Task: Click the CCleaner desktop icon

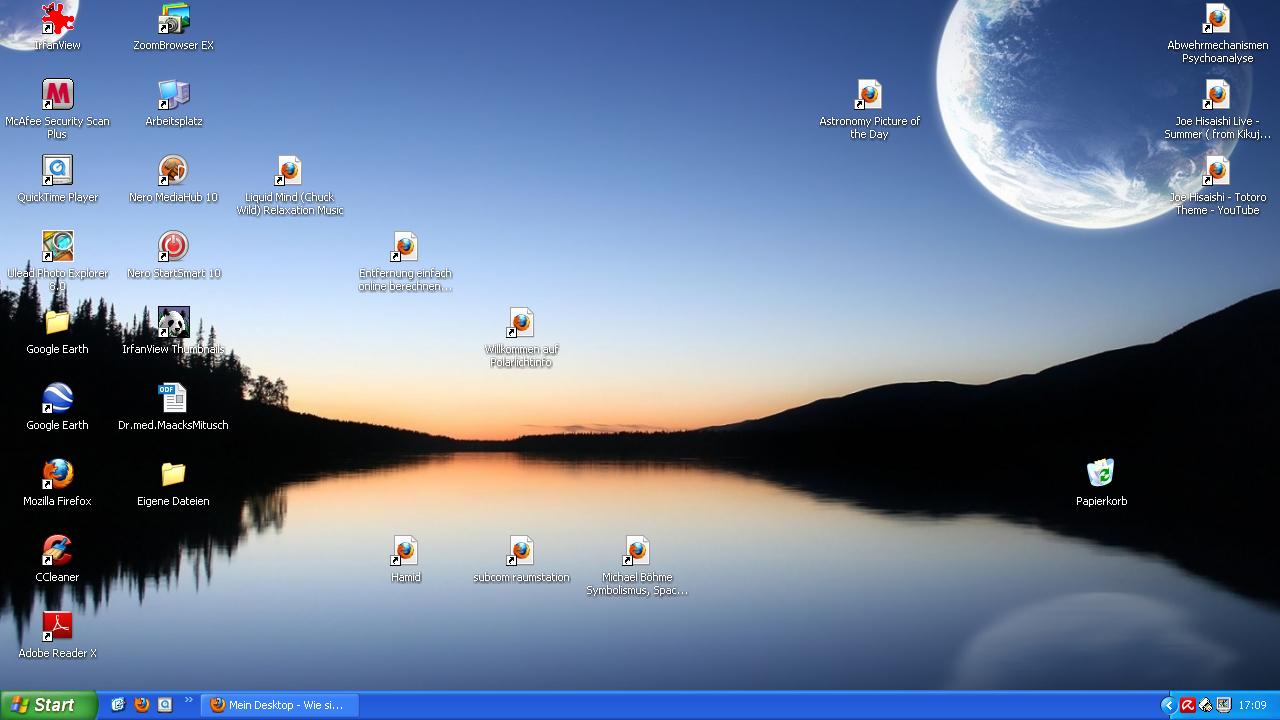Action: click(x=57, y=552)
